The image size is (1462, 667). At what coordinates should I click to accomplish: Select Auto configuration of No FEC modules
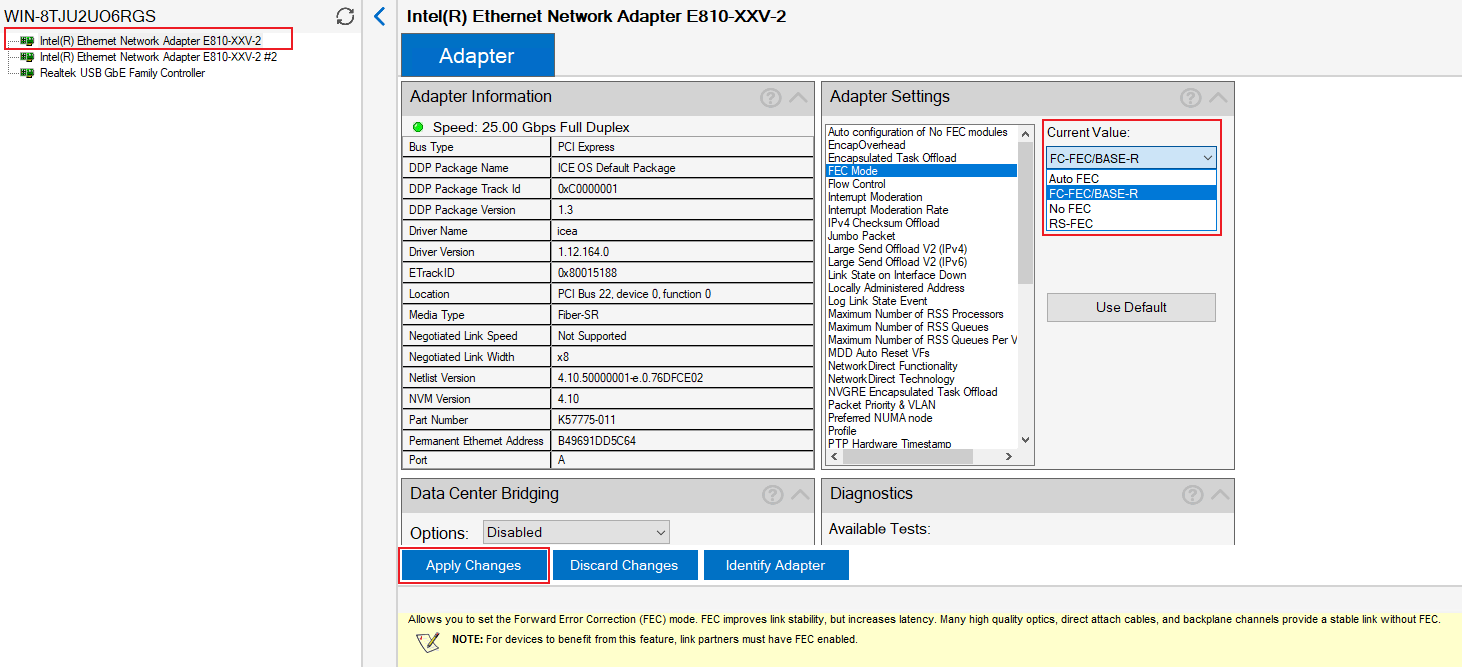(x=918, y=132)
